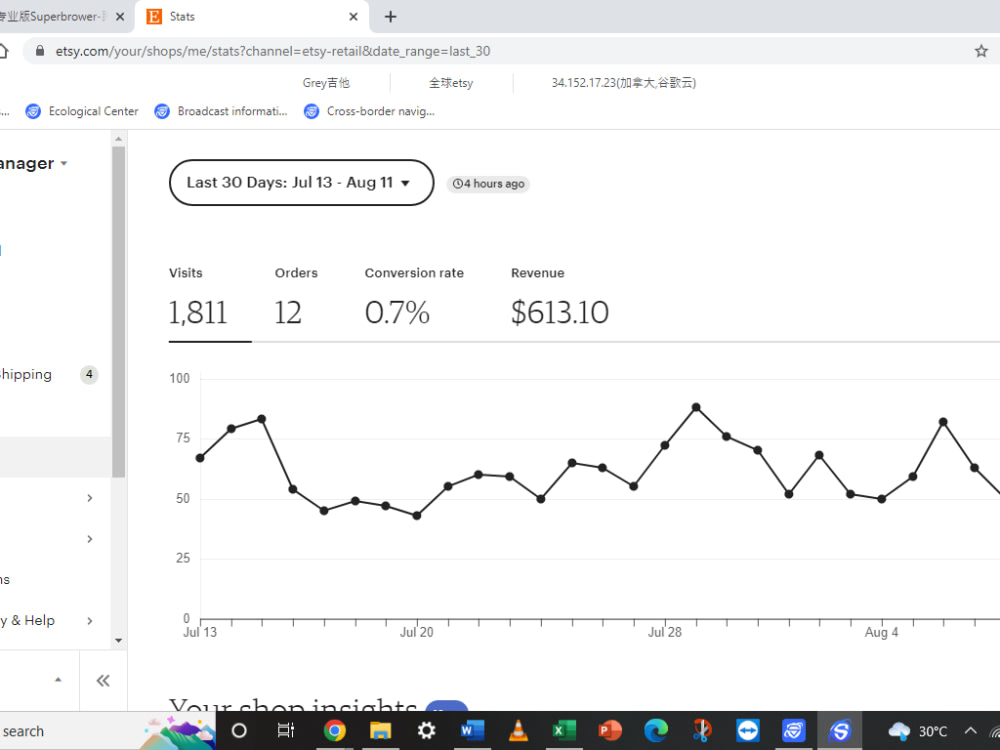Open the blue shield browser icon in taskbar
This screenshot has width=1000, height=750.
pyautogui.click(x=793, y=731)
